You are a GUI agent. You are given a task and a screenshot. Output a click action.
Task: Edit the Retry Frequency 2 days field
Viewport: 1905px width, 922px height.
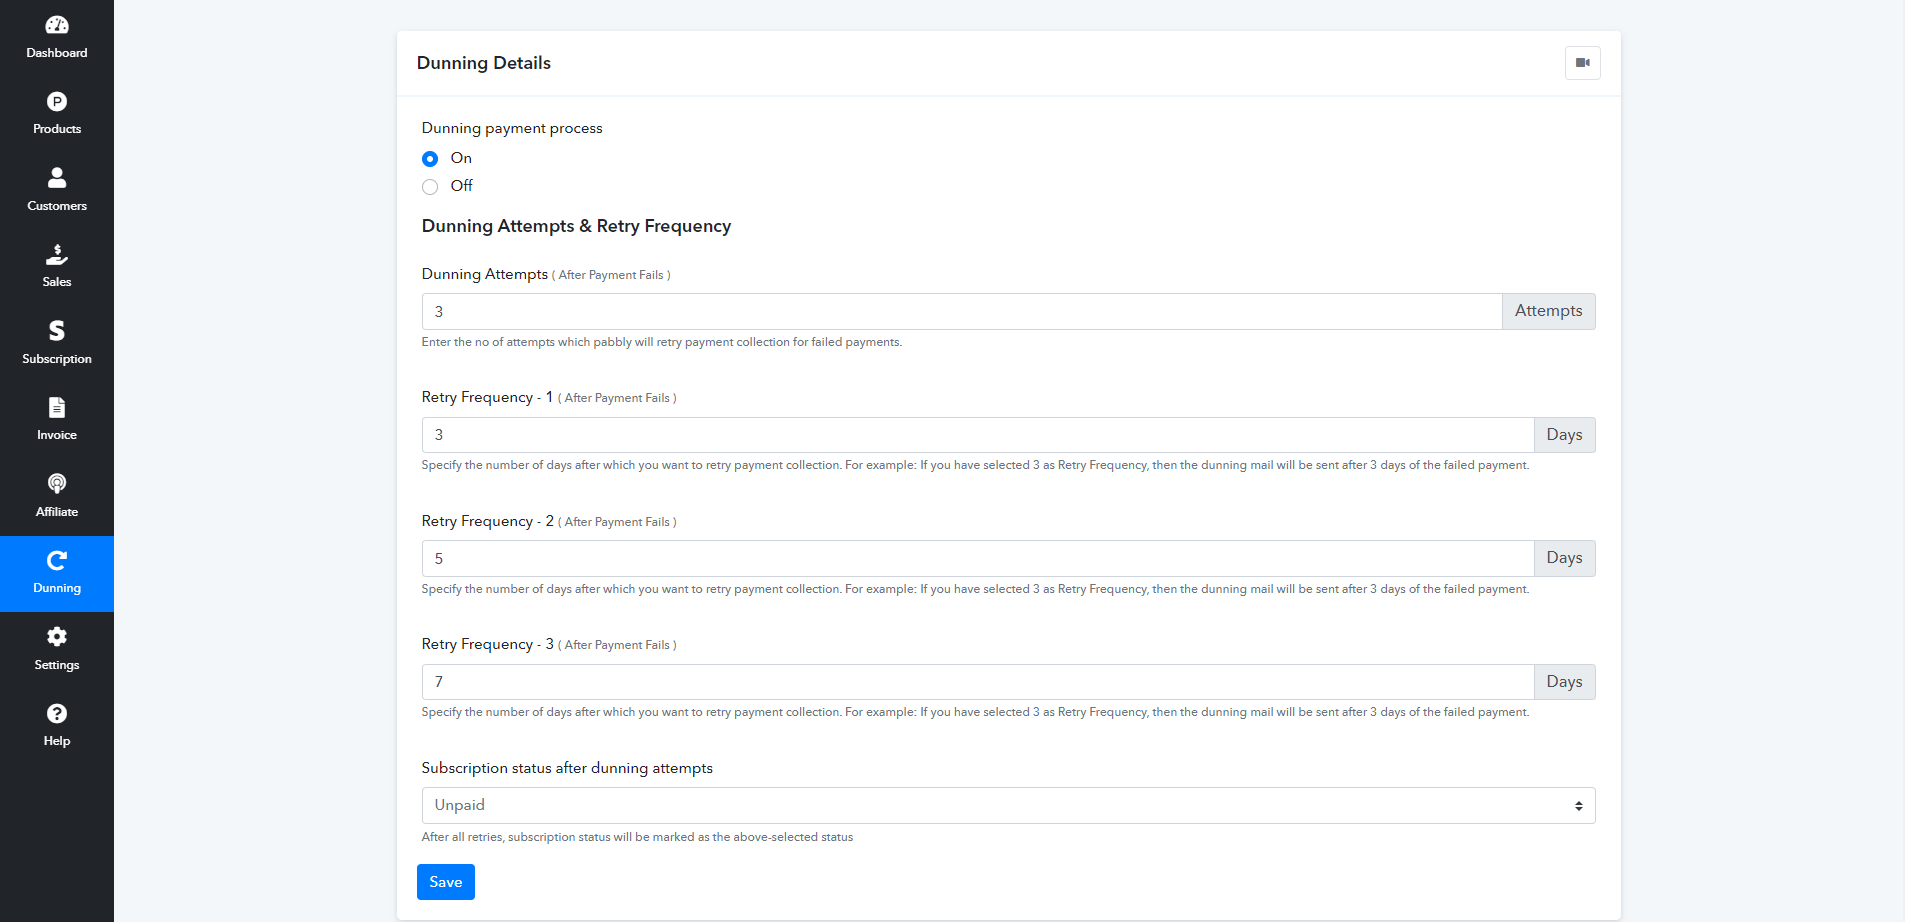[x=978, y=559]
